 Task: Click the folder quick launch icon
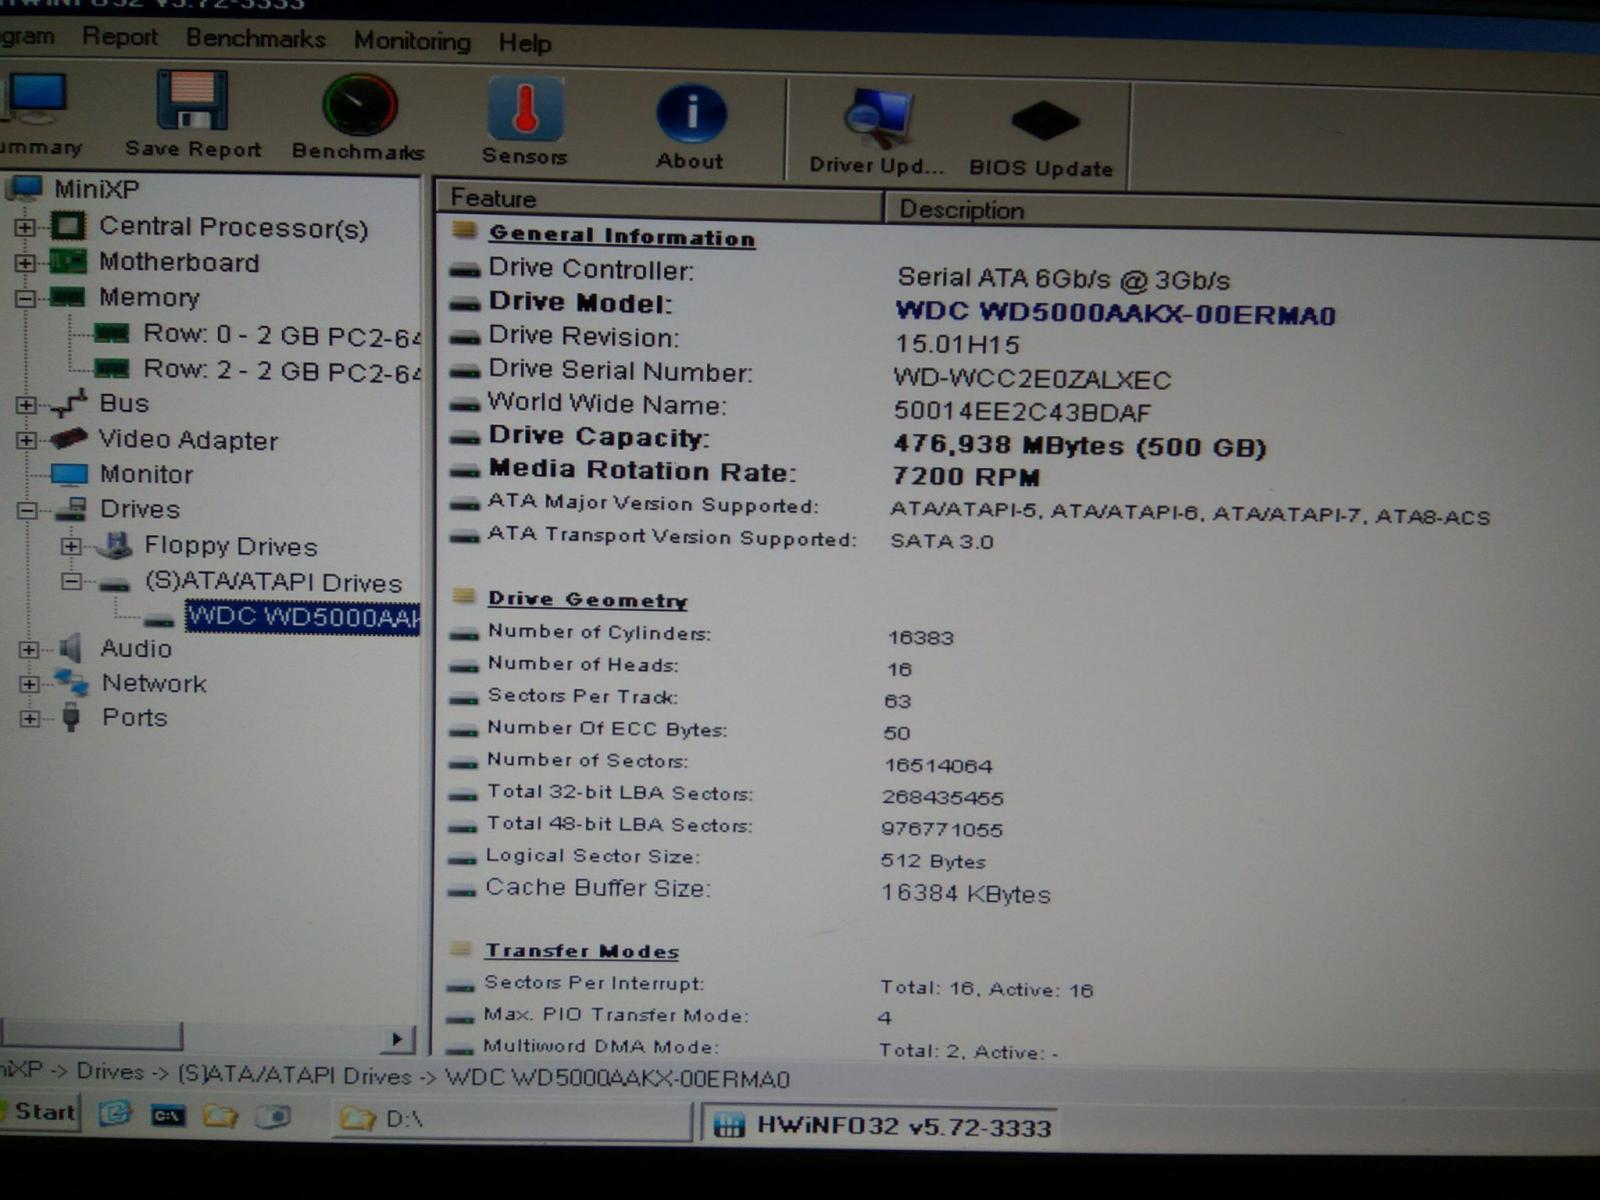tap(221, 1115)
